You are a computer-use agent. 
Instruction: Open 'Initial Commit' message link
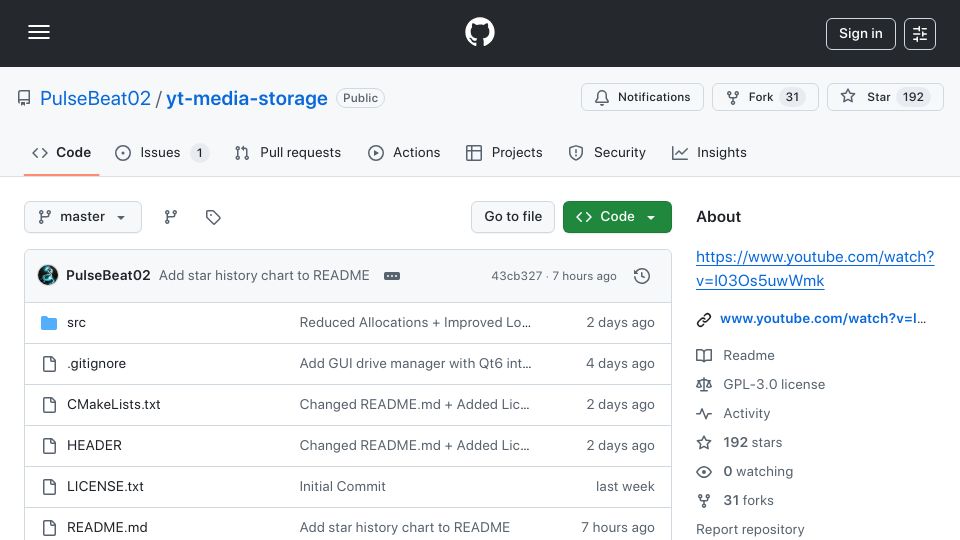pos(342,487)
